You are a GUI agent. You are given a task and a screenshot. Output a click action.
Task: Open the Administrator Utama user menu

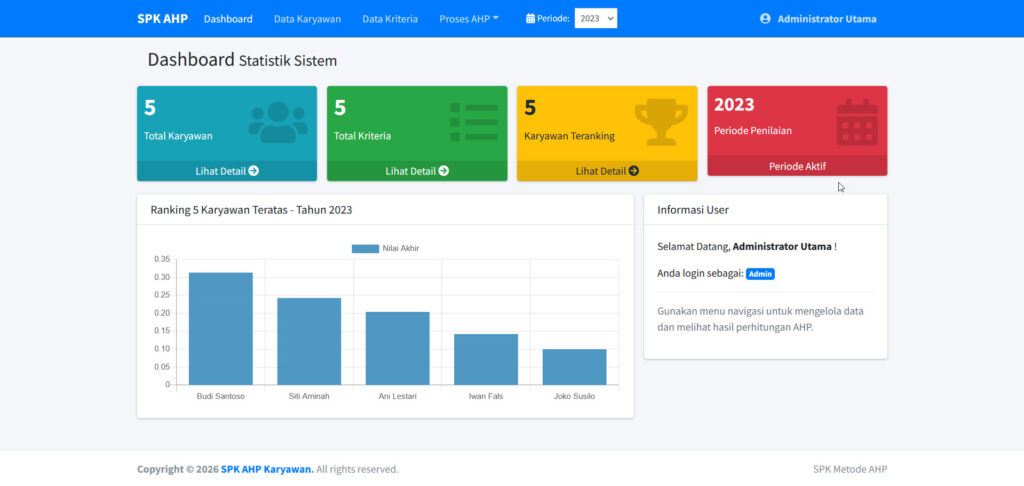[826, 19]
